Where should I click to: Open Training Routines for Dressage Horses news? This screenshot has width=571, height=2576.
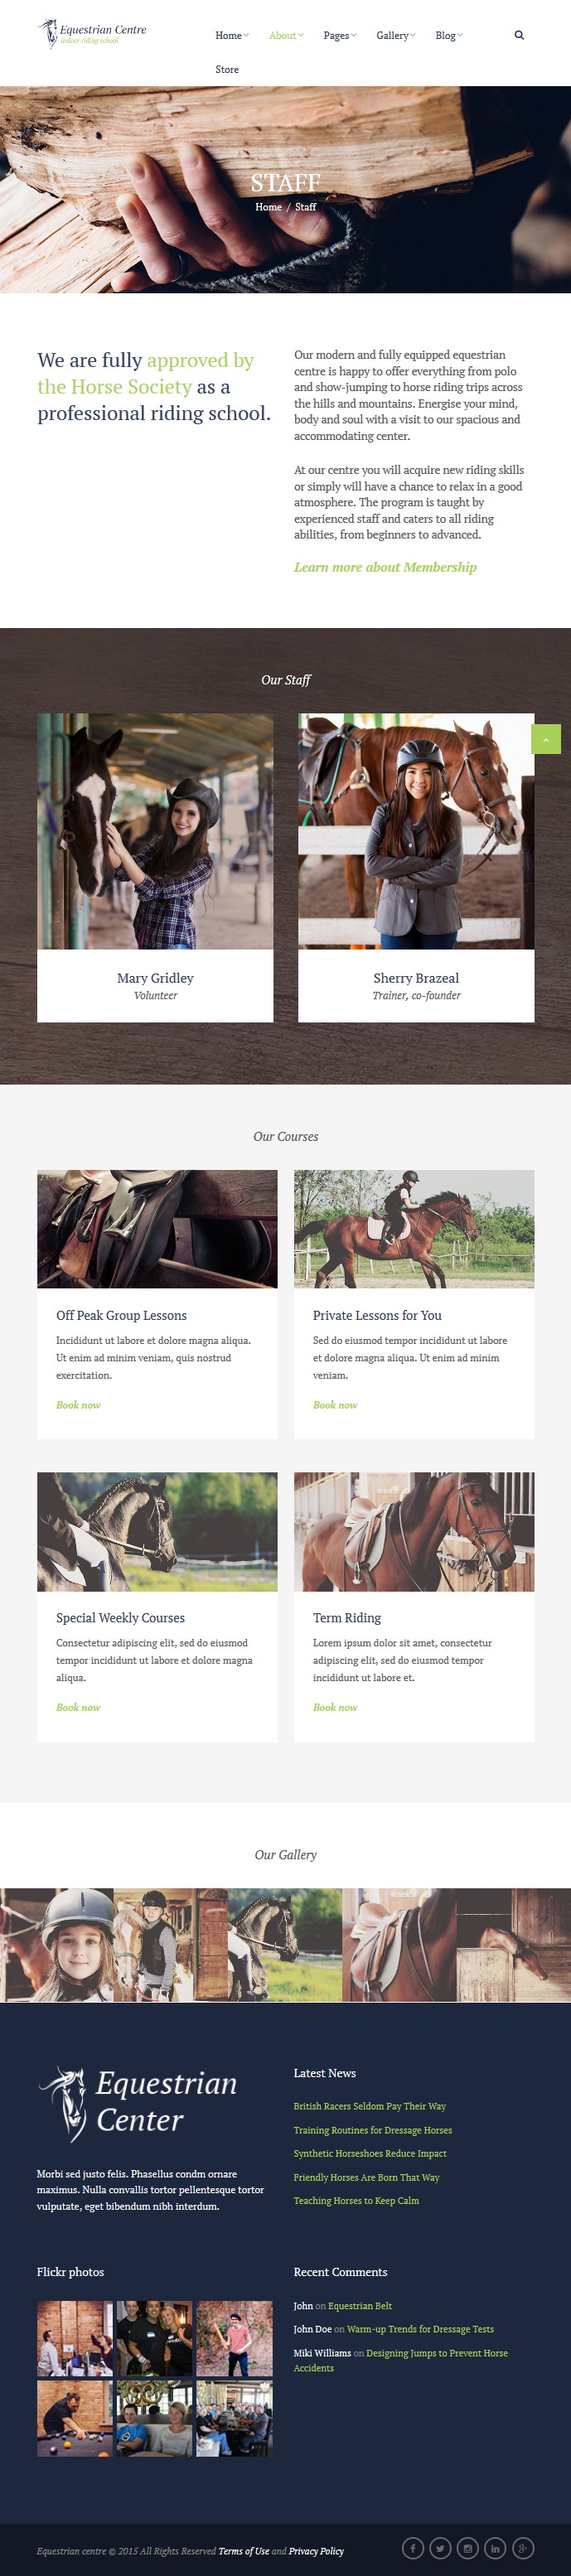point(373,2130)
